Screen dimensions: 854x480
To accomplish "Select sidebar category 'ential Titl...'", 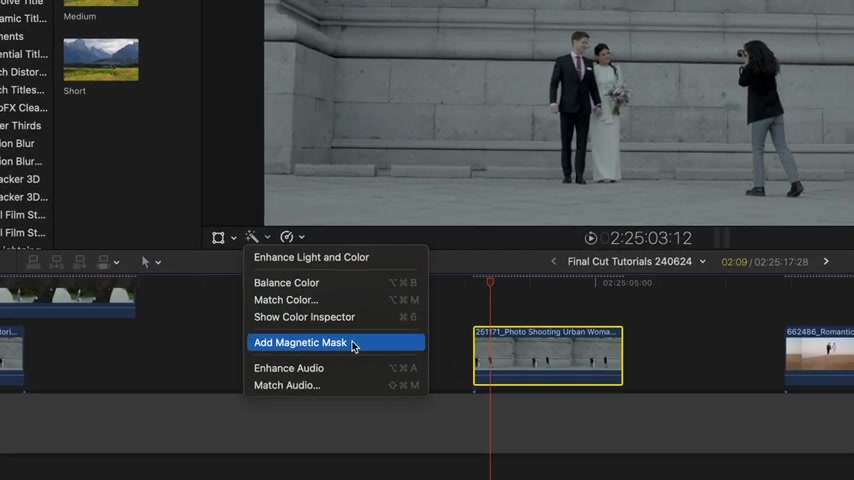I will [x=24, y=54].
